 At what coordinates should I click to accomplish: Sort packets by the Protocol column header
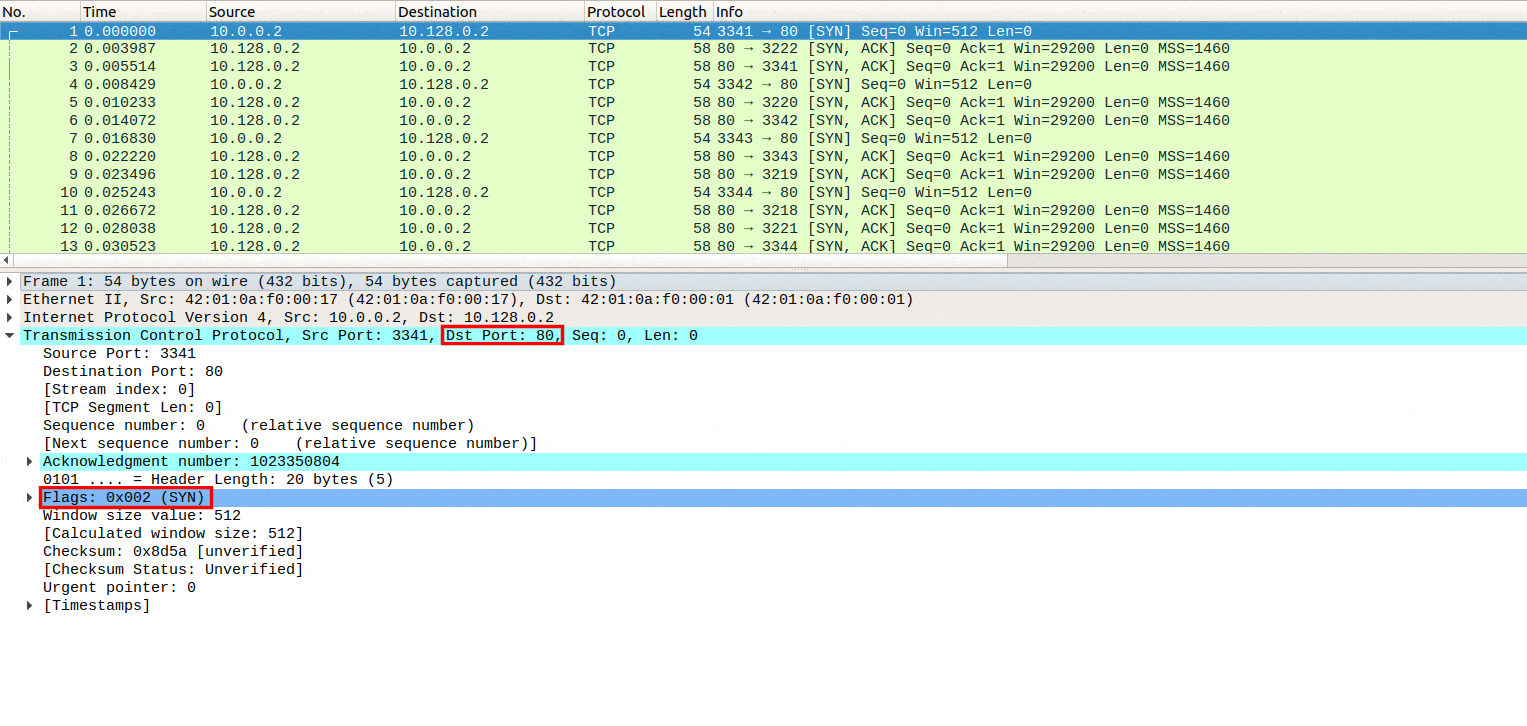[x=620, y=12]
